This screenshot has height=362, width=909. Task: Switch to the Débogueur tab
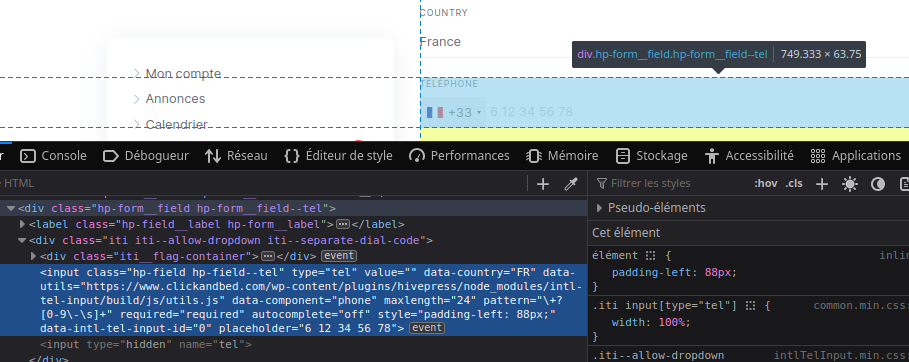[x=146, y=155]
